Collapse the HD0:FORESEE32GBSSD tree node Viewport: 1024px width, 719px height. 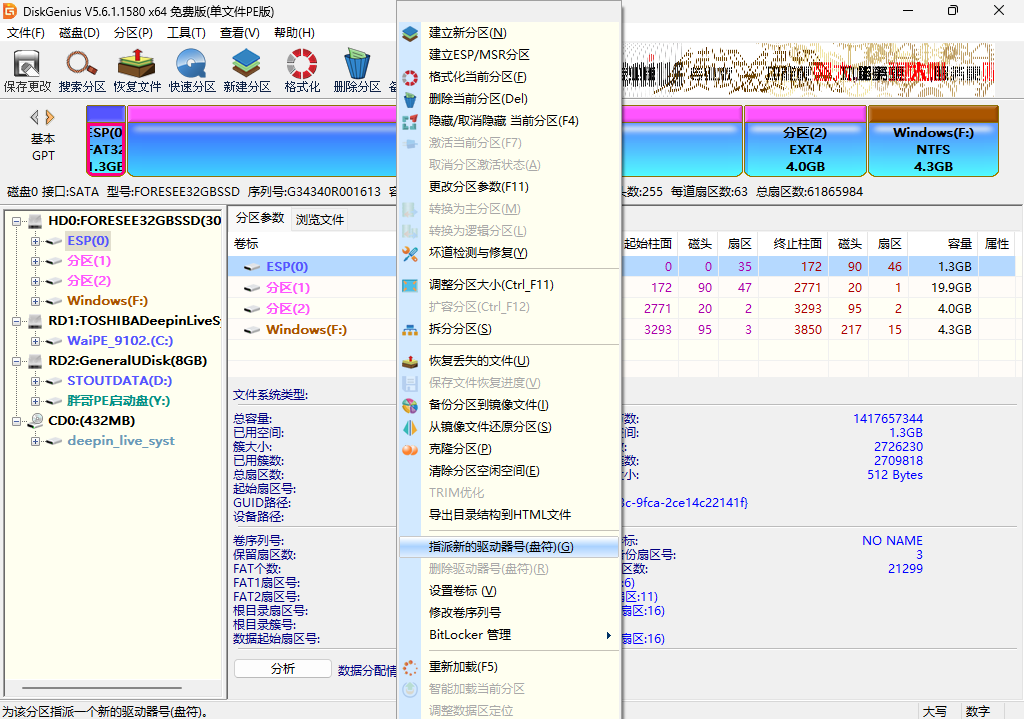click(16, 221)
